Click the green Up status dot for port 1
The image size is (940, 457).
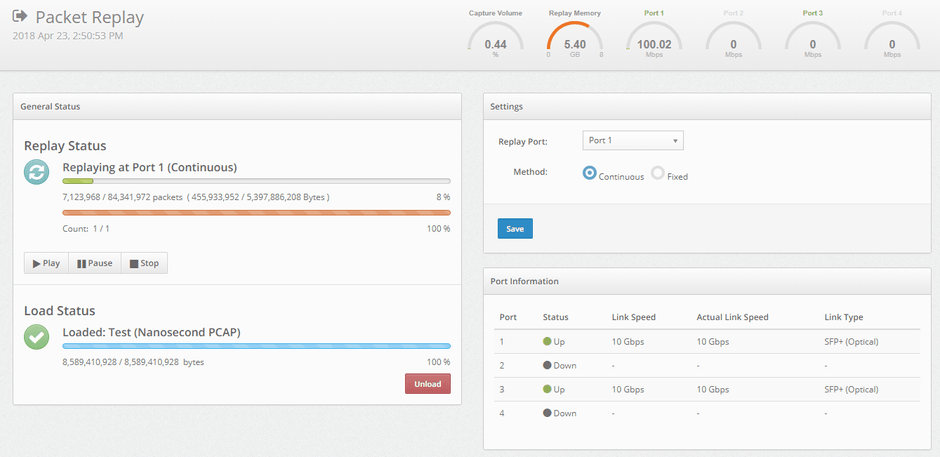(x=547, y=342)
